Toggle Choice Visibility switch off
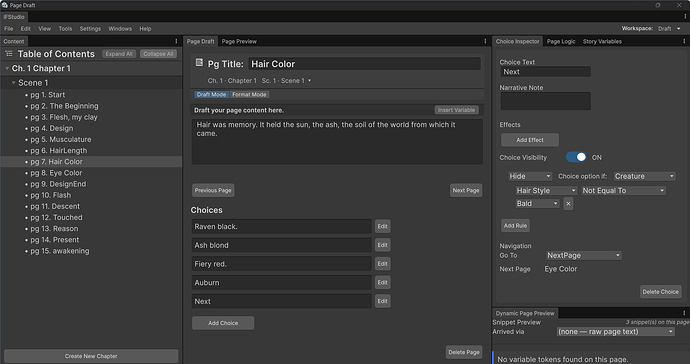Viewport: 690px width, 364px height. [576, 157]
